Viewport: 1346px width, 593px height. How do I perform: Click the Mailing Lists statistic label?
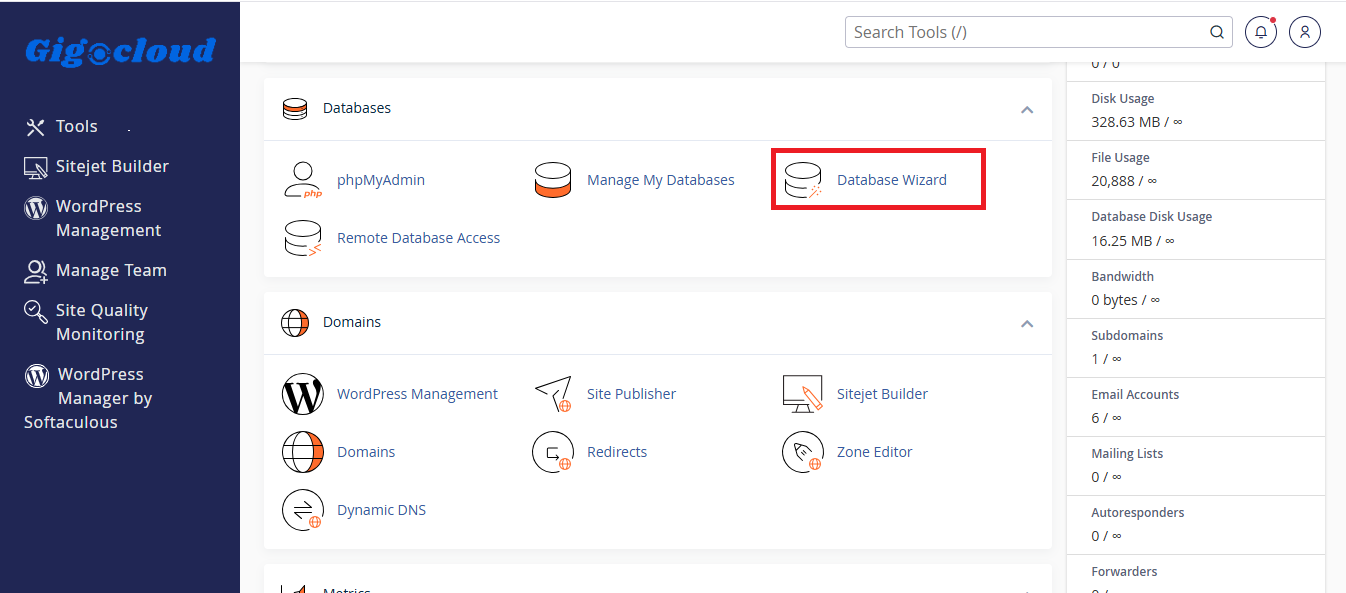(x=1127, y=454)
